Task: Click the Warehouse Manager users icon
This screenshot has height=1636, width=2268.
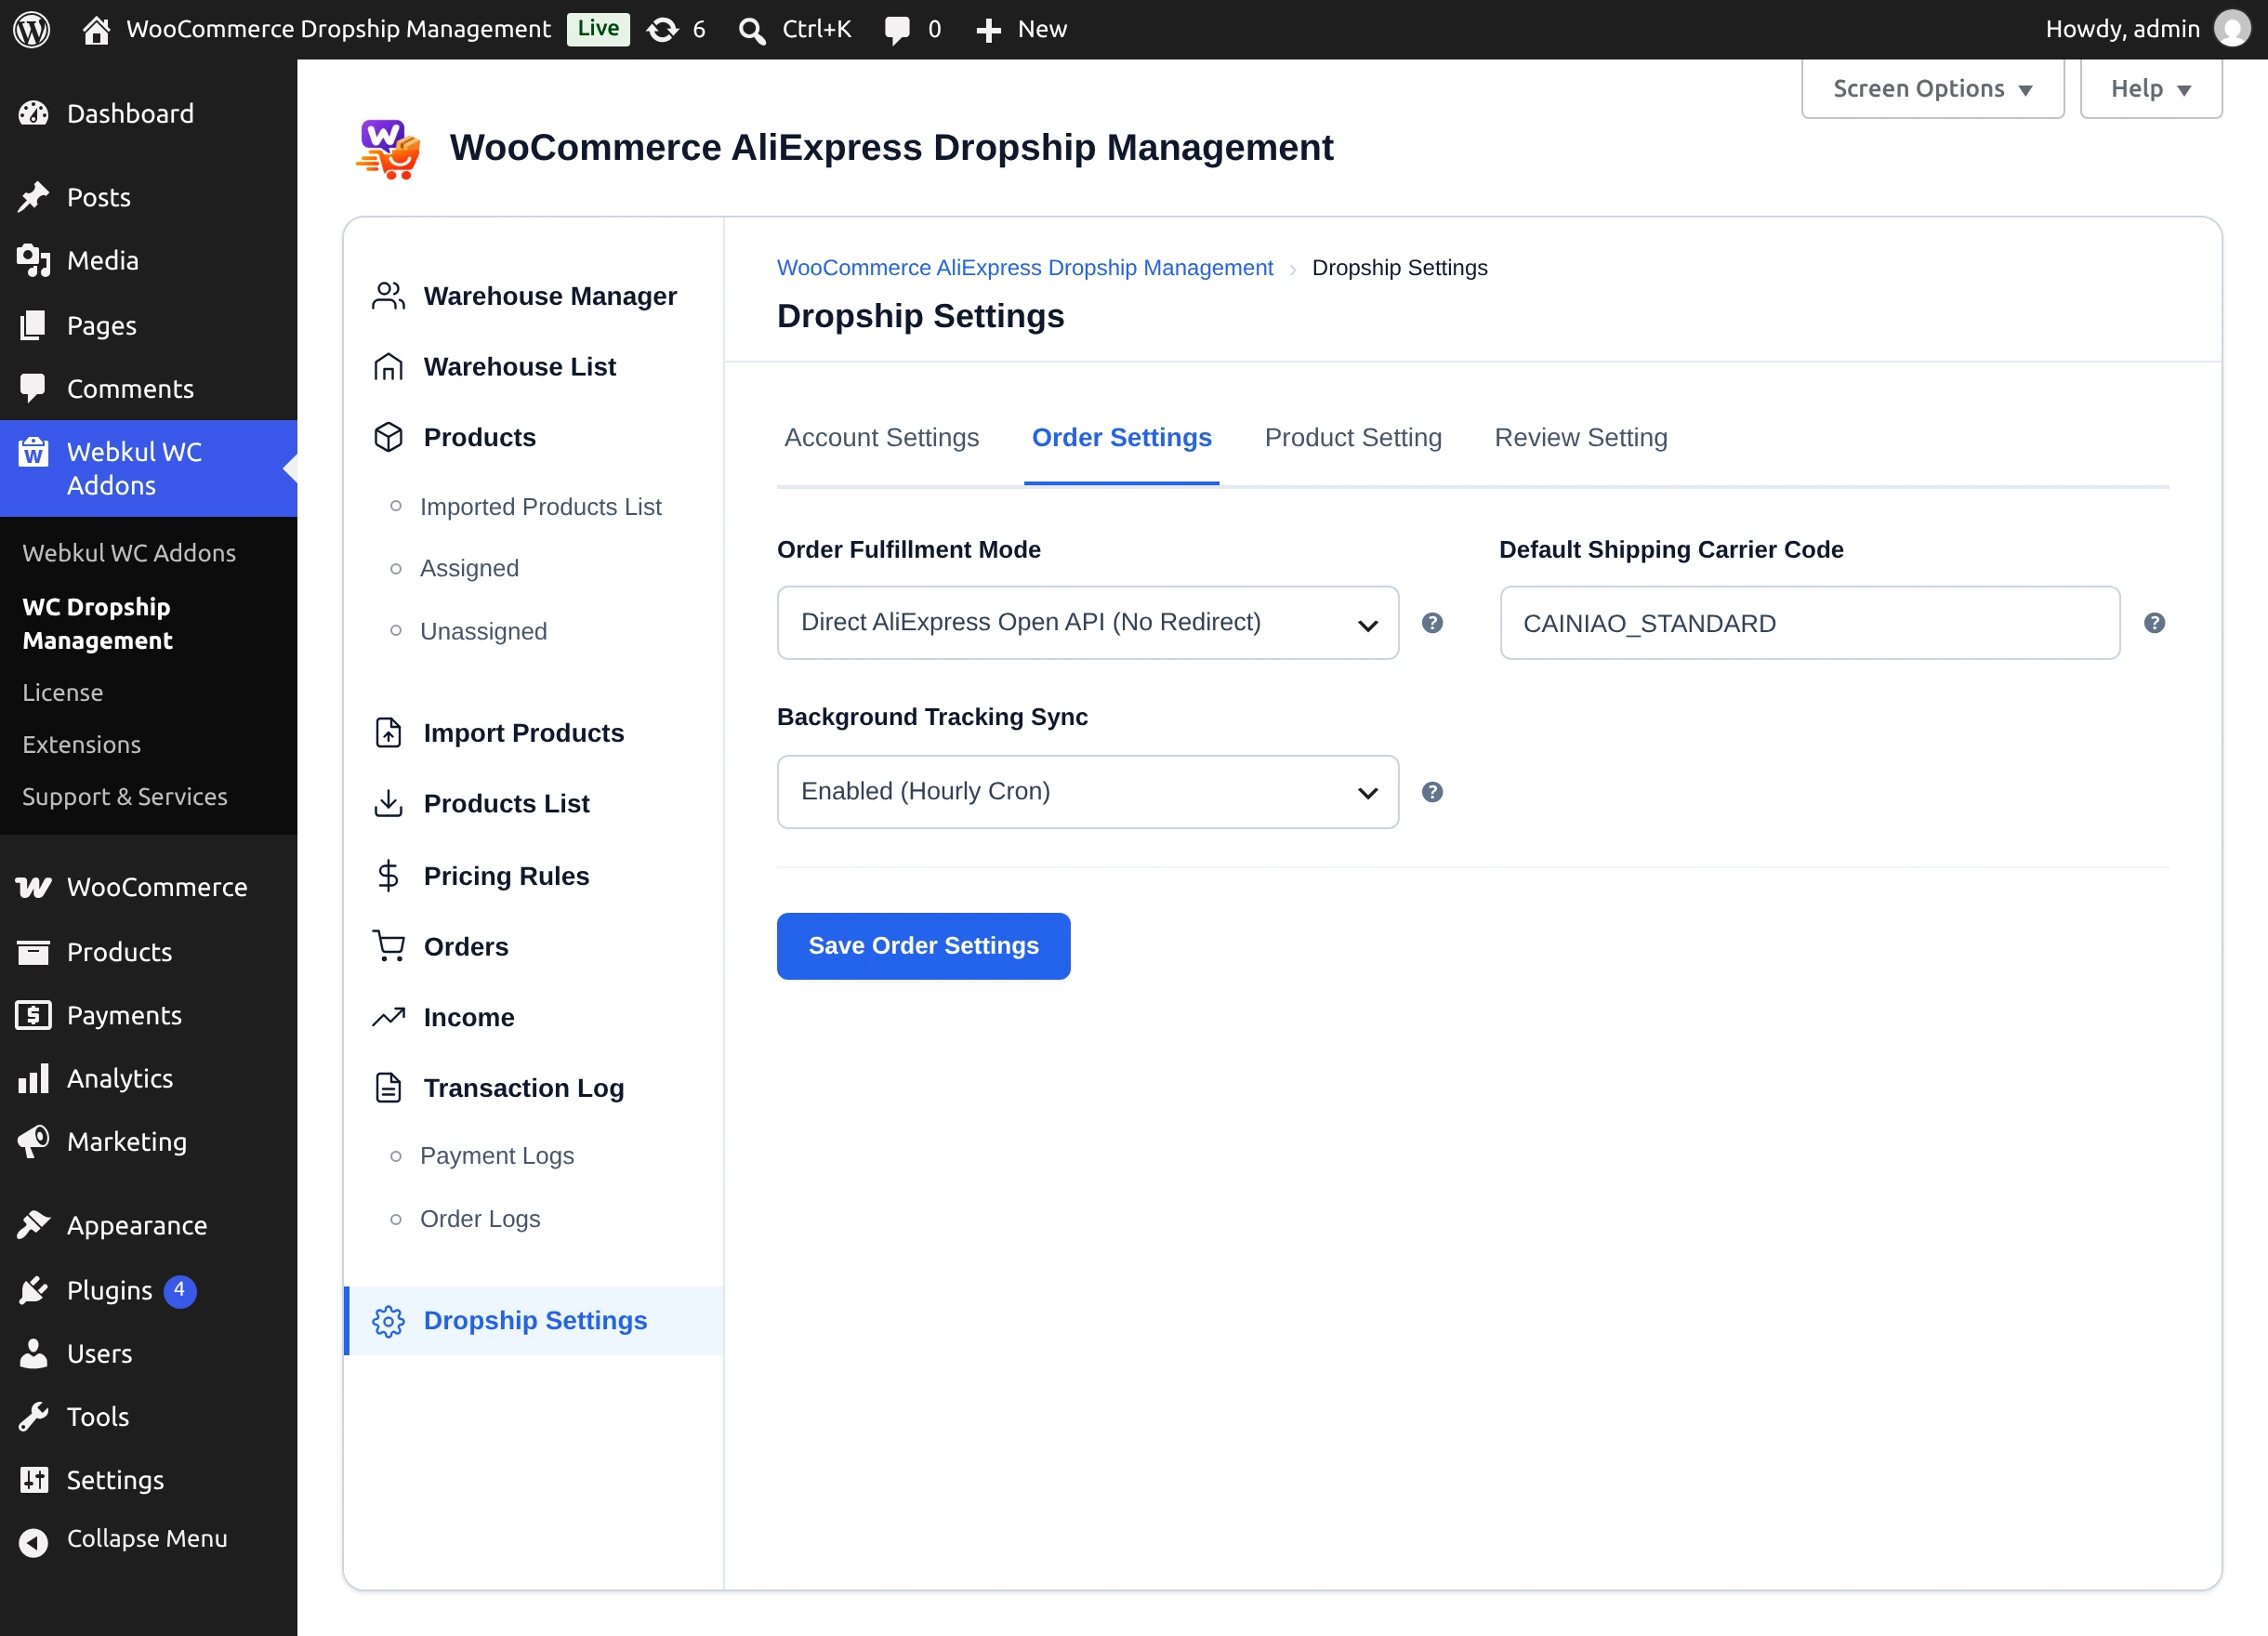Action: point(388,296)
